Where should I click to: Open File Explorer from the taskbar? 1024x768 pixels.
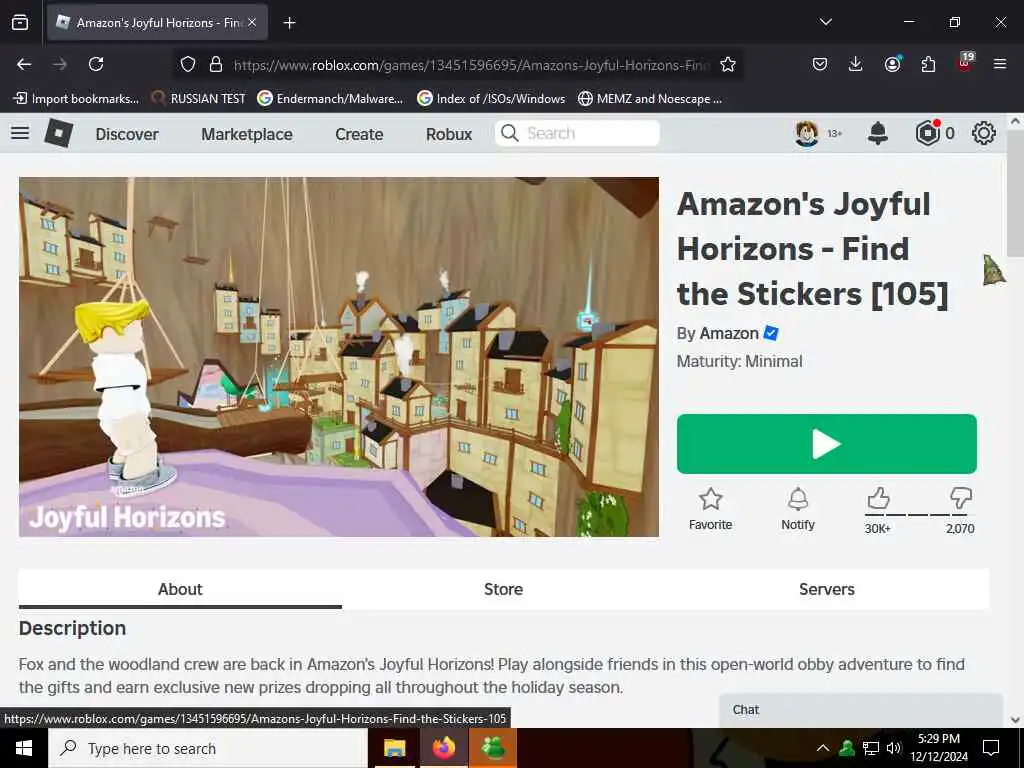click(394, 748)
